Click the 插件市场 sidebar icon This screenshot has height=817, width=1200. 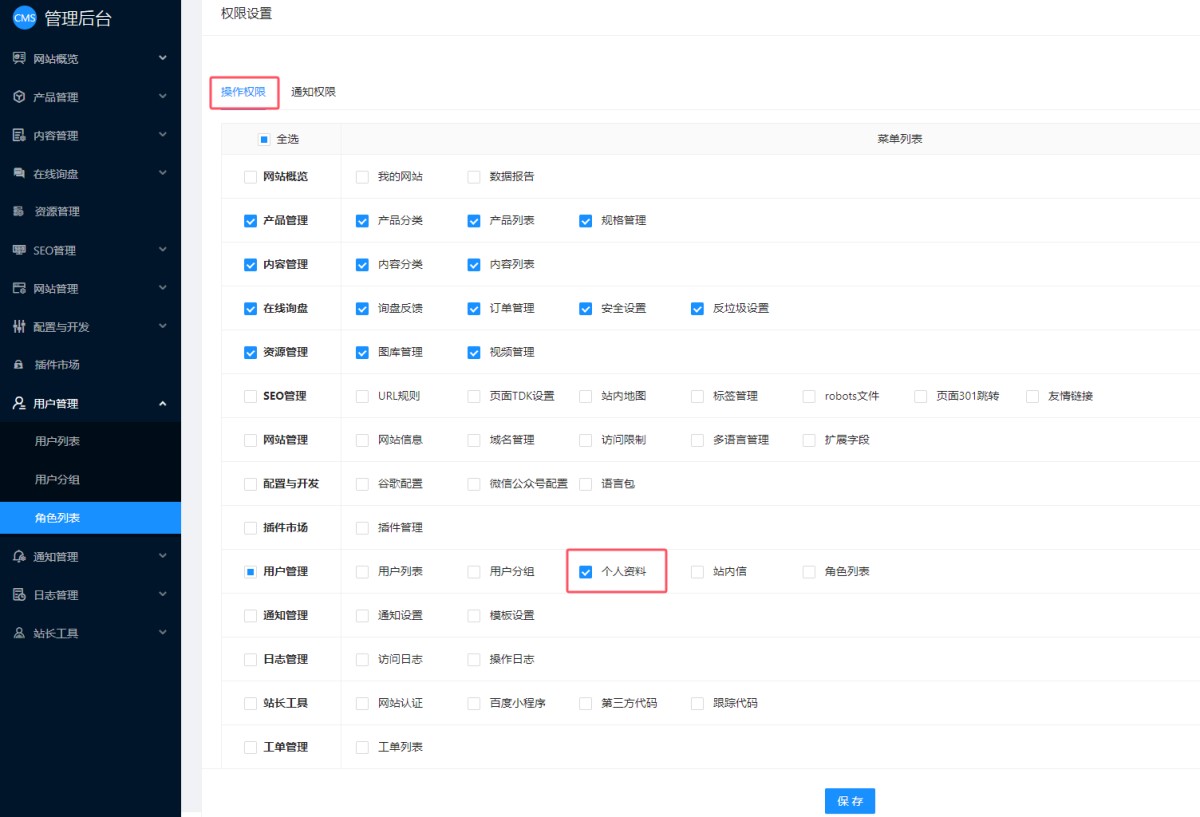19,365
